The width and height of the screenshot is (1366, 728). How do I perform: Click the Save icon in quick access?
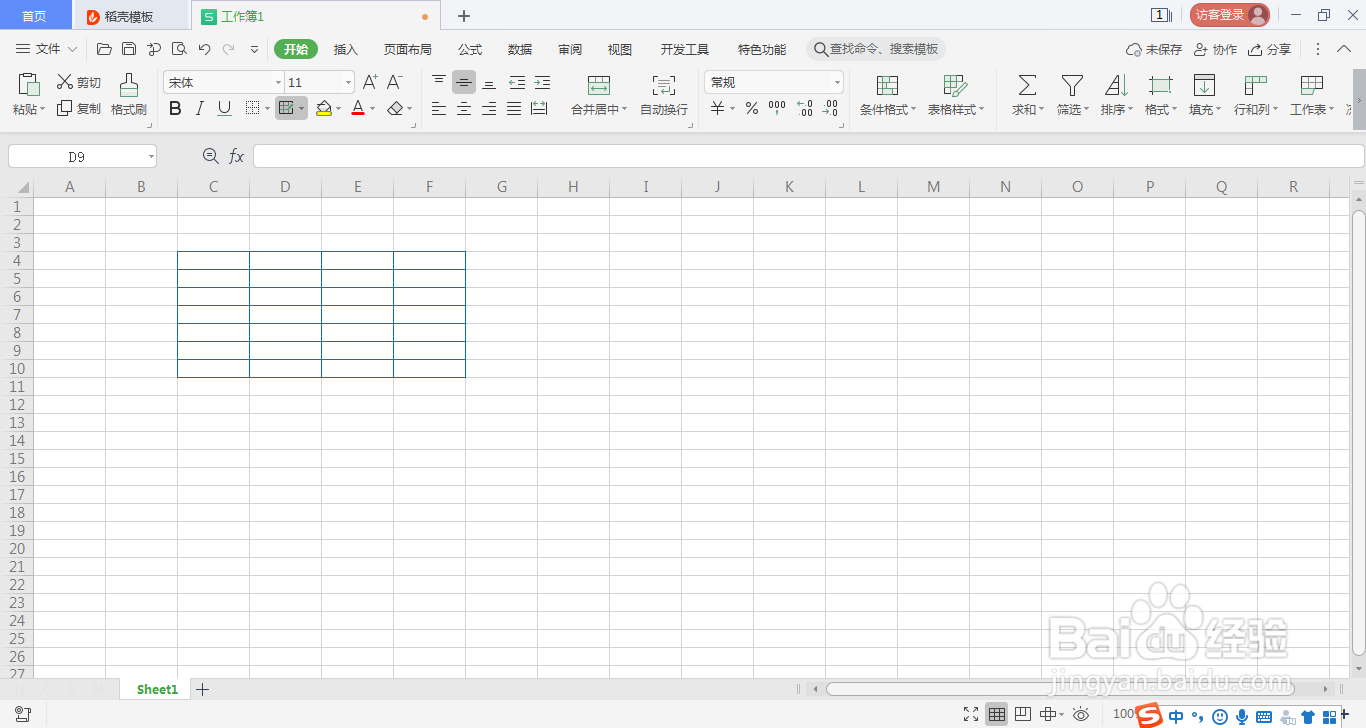[129, 49]
